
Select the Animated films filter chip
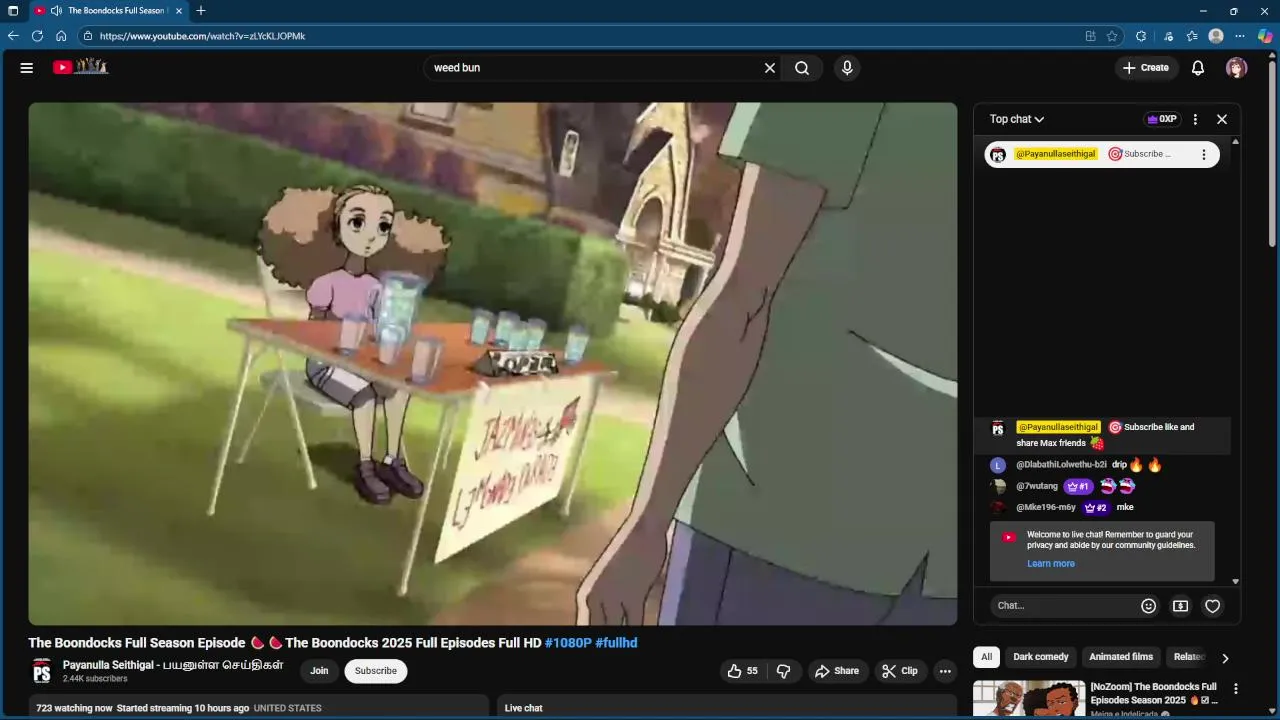[1121, 657]
